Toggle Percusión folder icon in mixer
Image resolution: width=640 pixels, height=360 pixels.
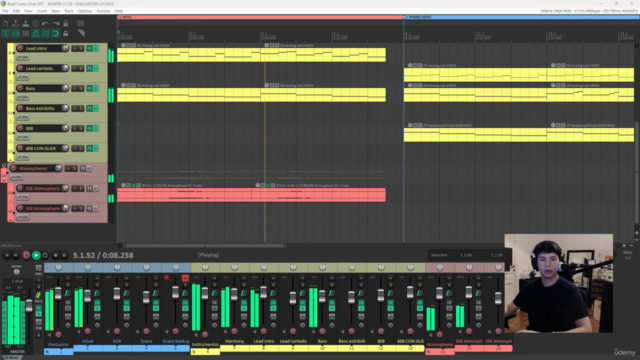[47, 351]
